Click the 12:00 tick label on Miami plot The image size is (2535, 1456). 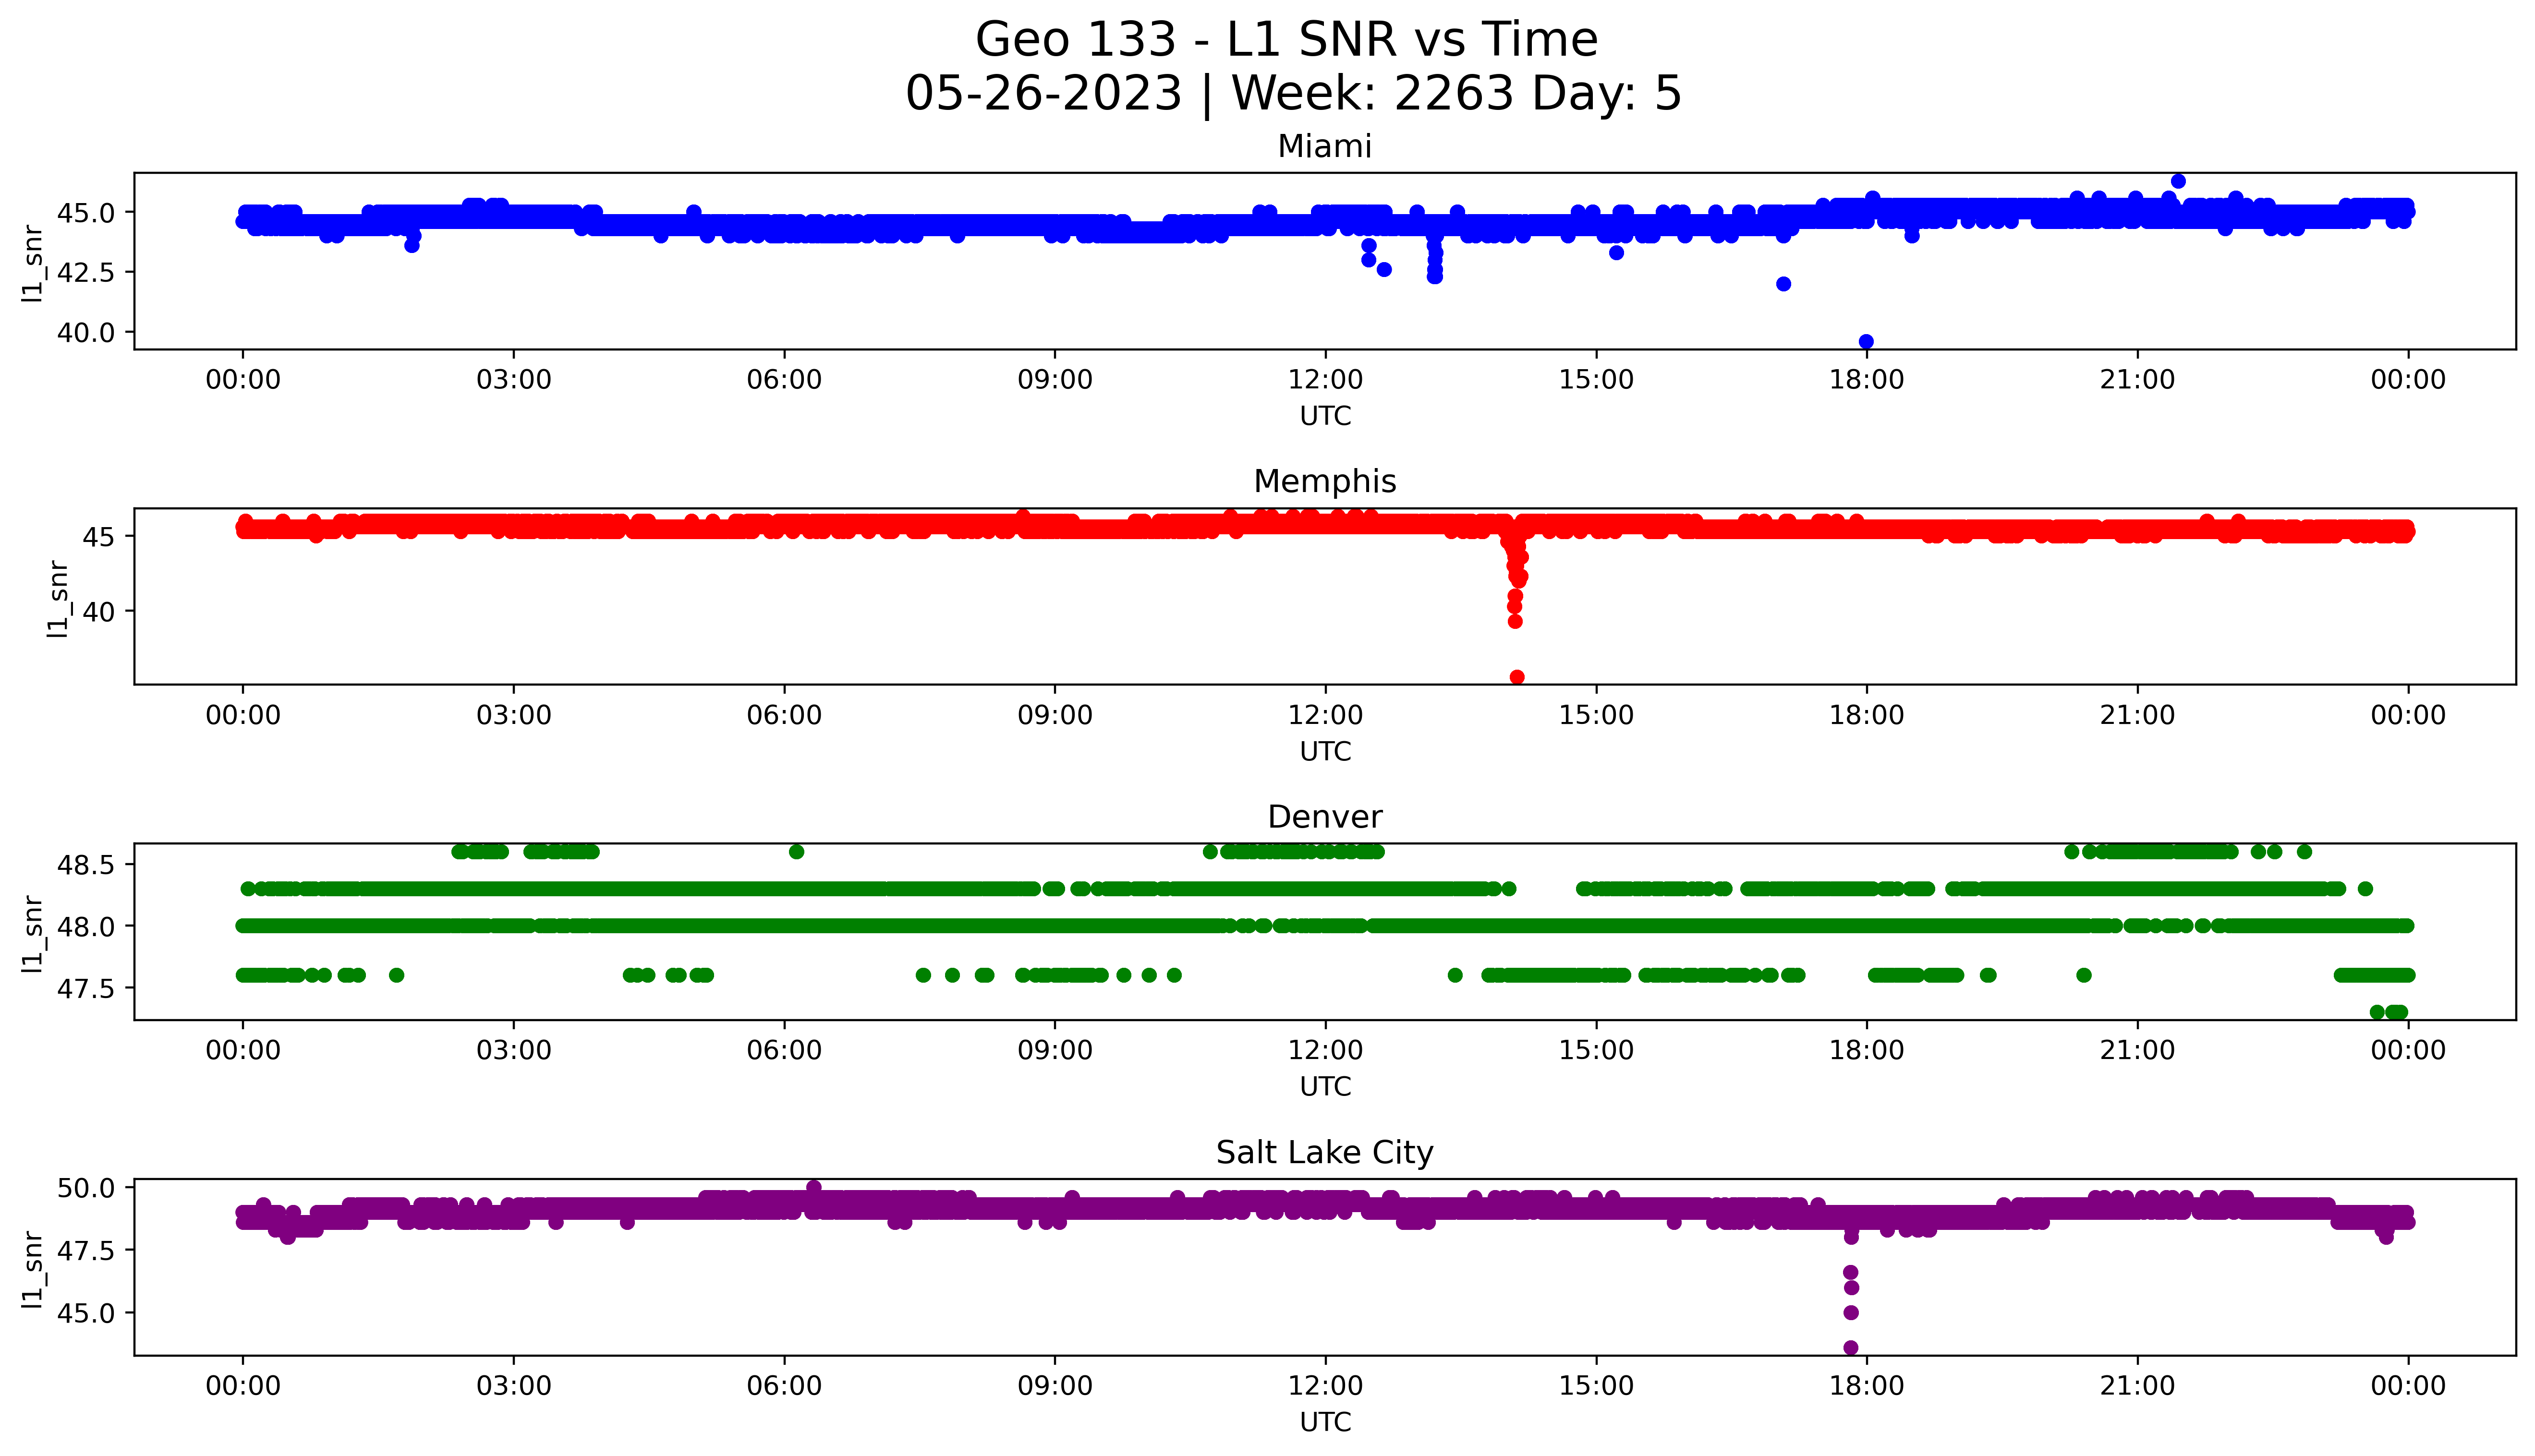[1325, 380]
